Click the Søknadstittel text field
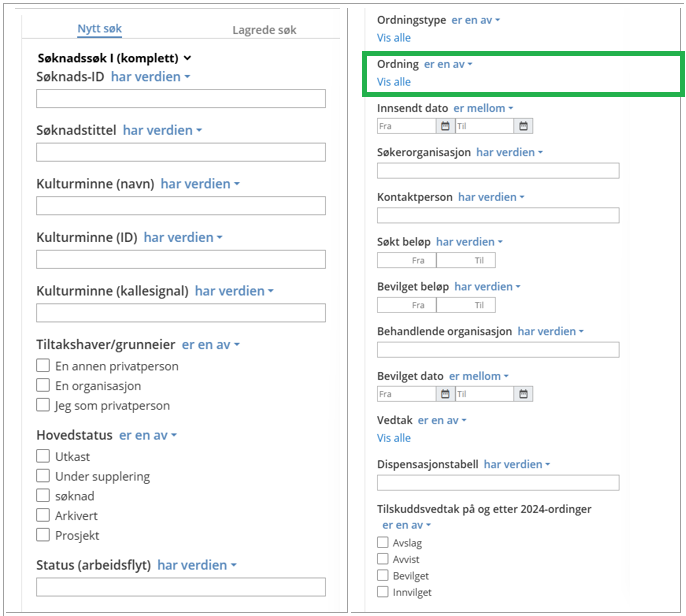This screenshot has height=616, width=686. [181, 152]
